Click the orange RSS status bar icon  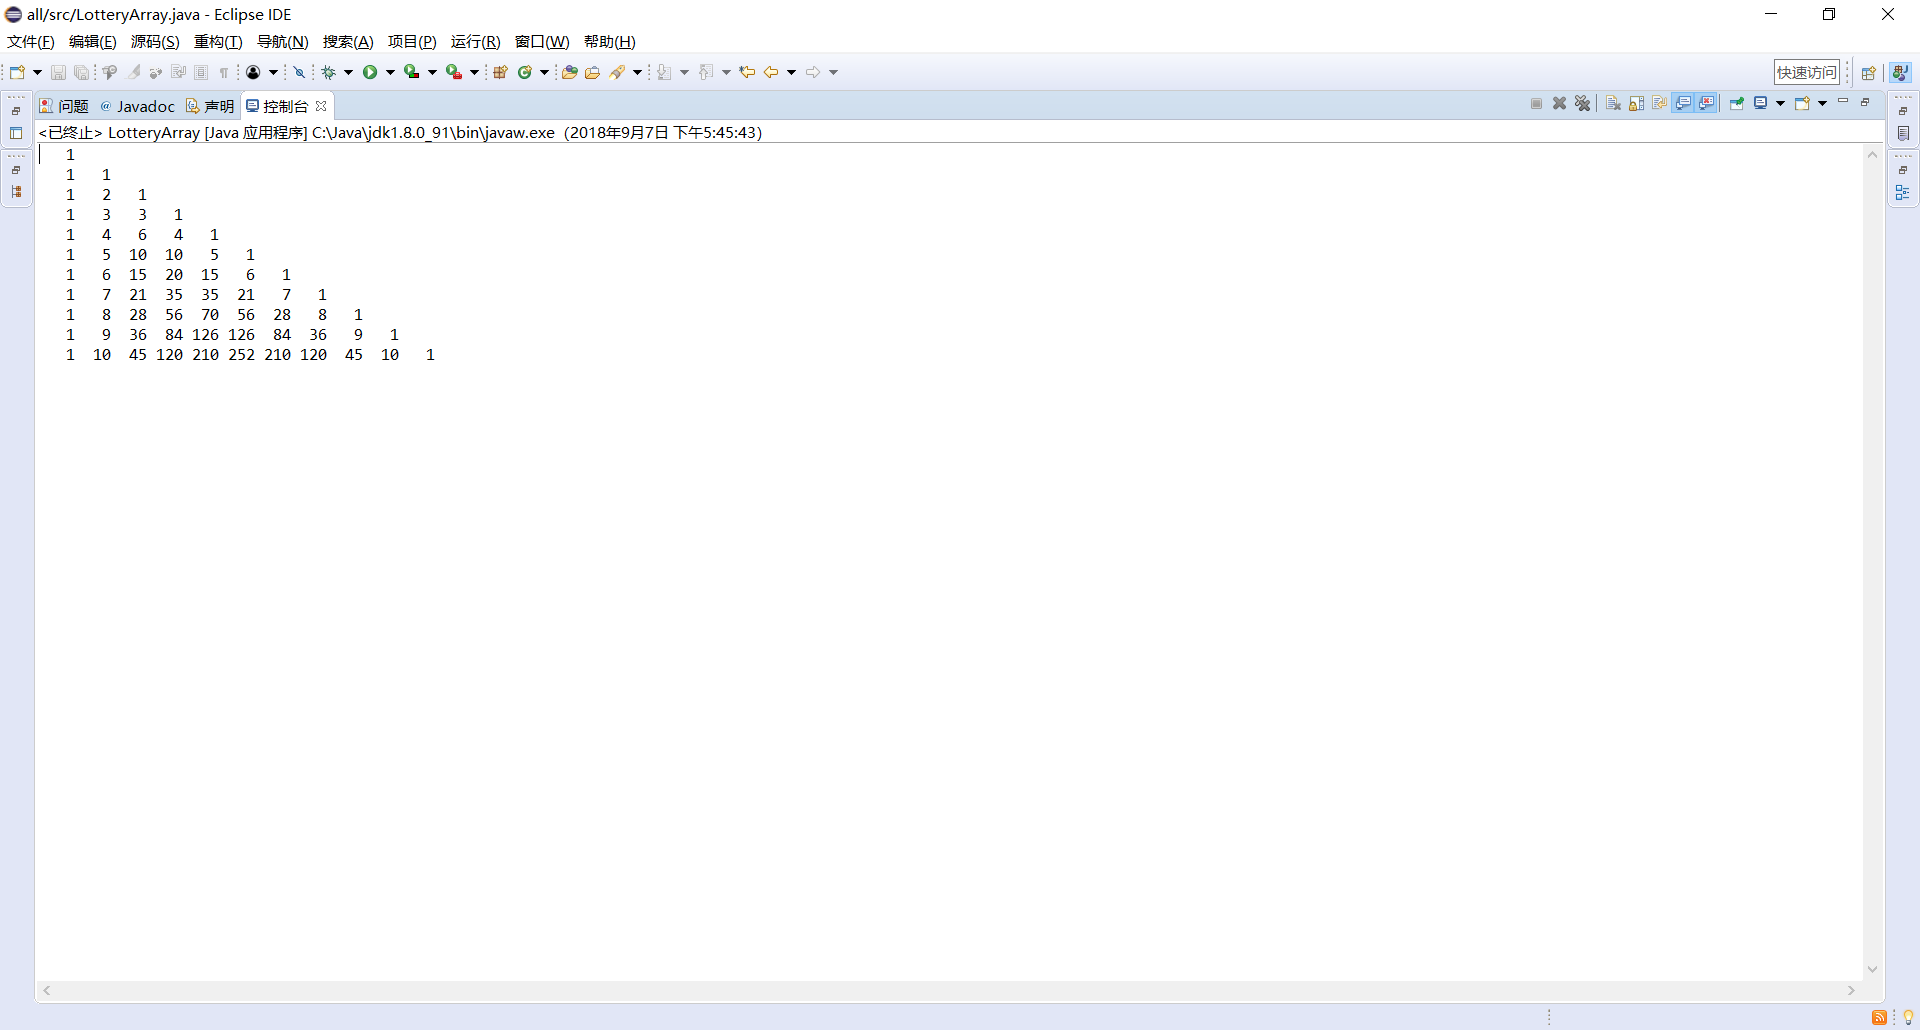[1879, 1017]
